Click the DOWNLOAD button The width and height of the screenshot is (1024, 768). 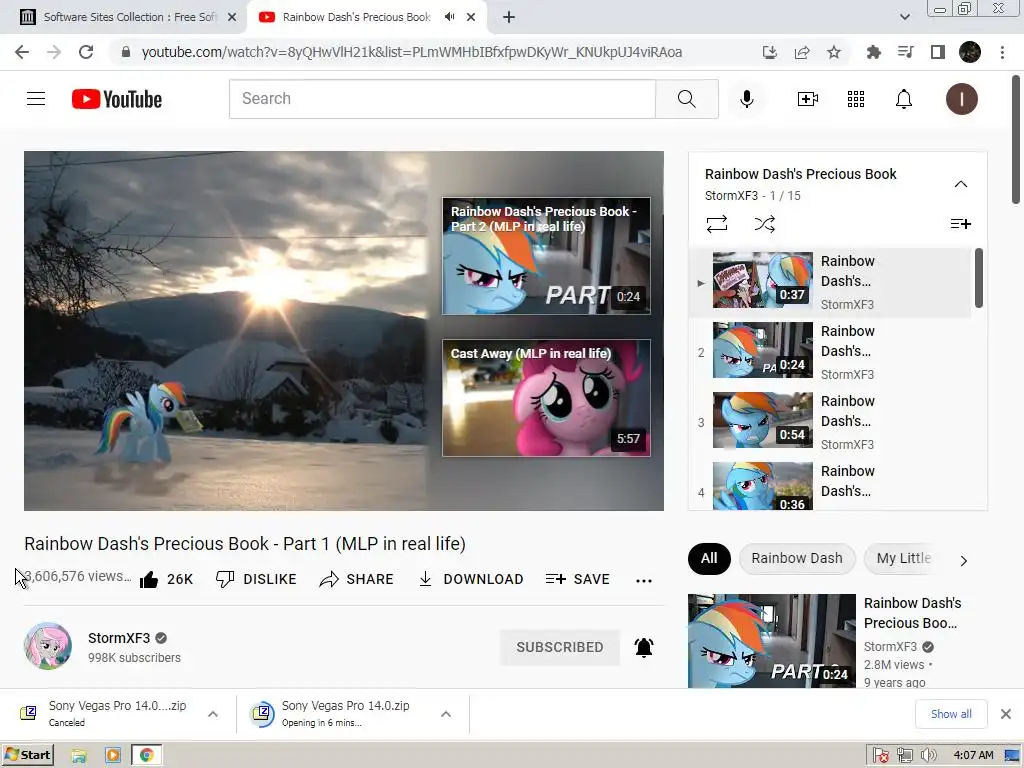tap(471, 579)
